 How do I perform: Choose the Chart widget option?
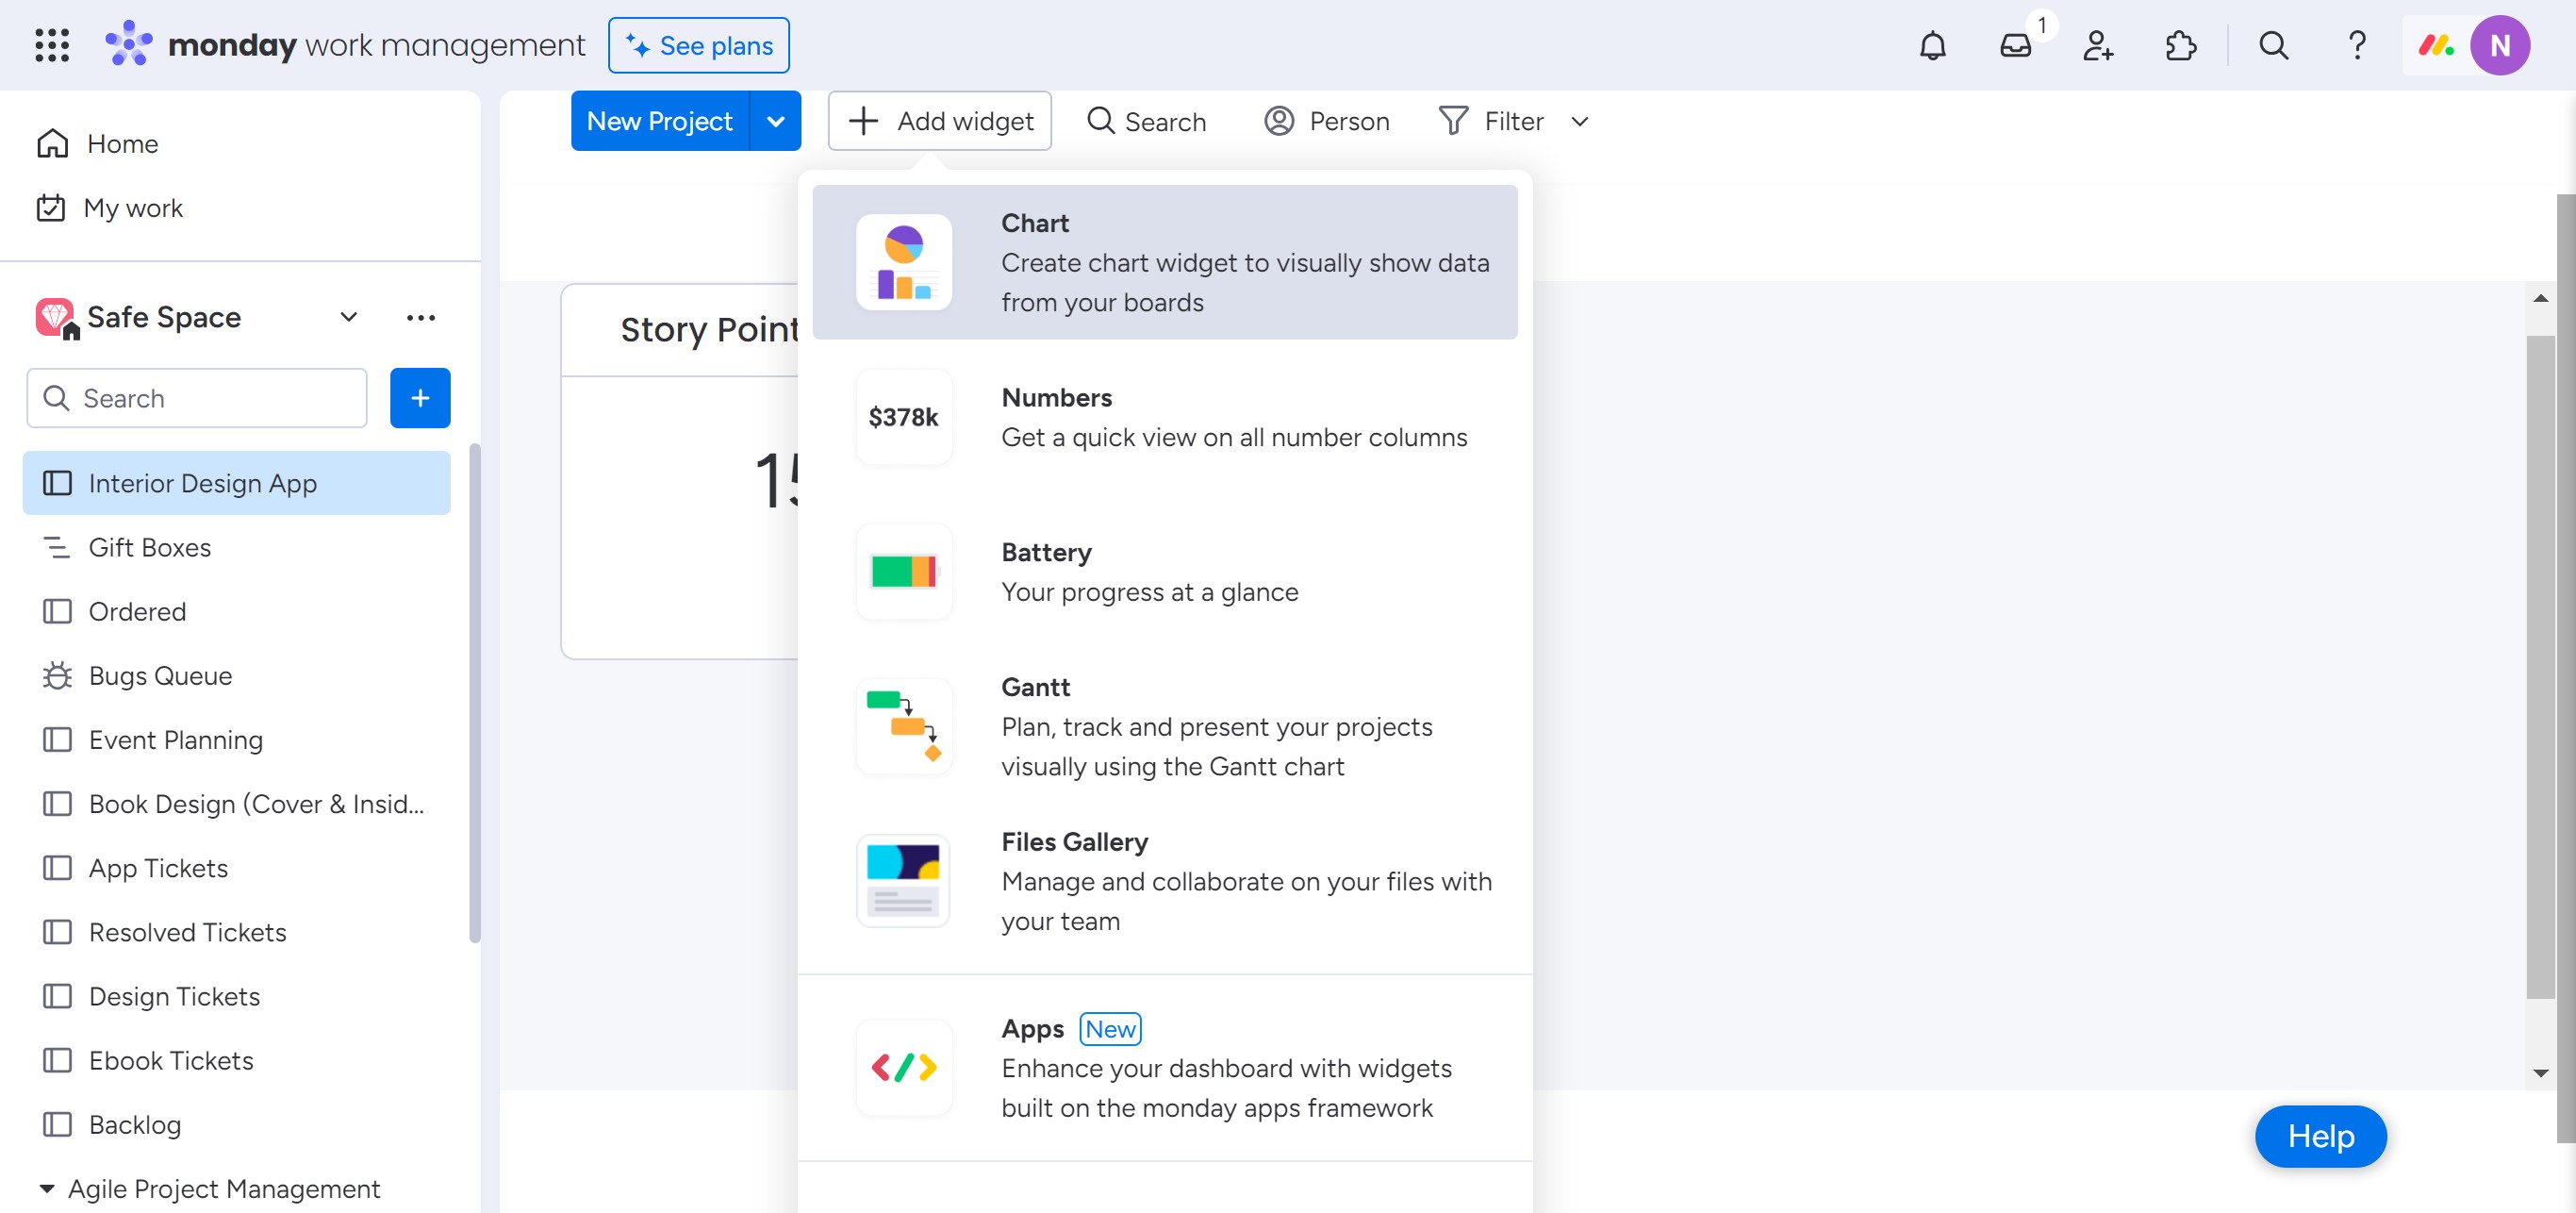tap(1164, 262)
